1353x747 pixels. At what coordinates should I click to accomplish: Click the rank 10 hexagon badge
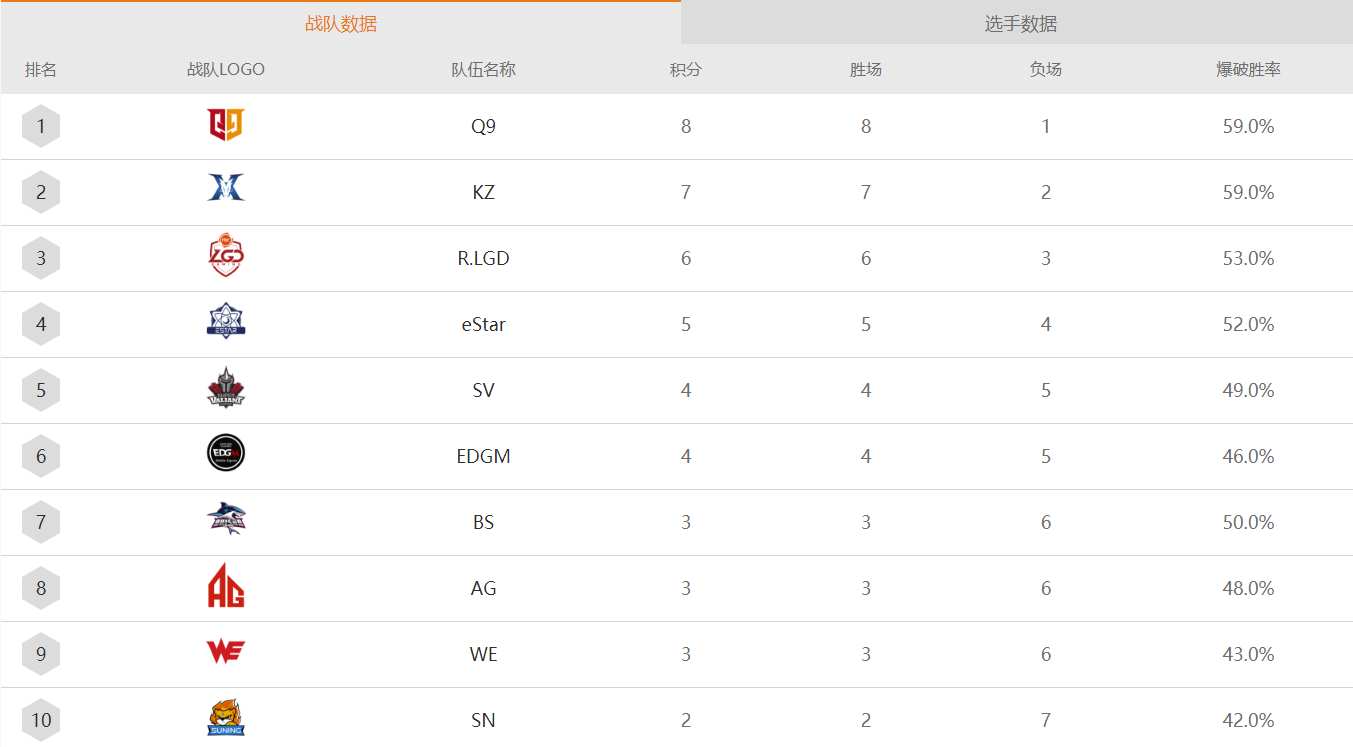point(41,720)
